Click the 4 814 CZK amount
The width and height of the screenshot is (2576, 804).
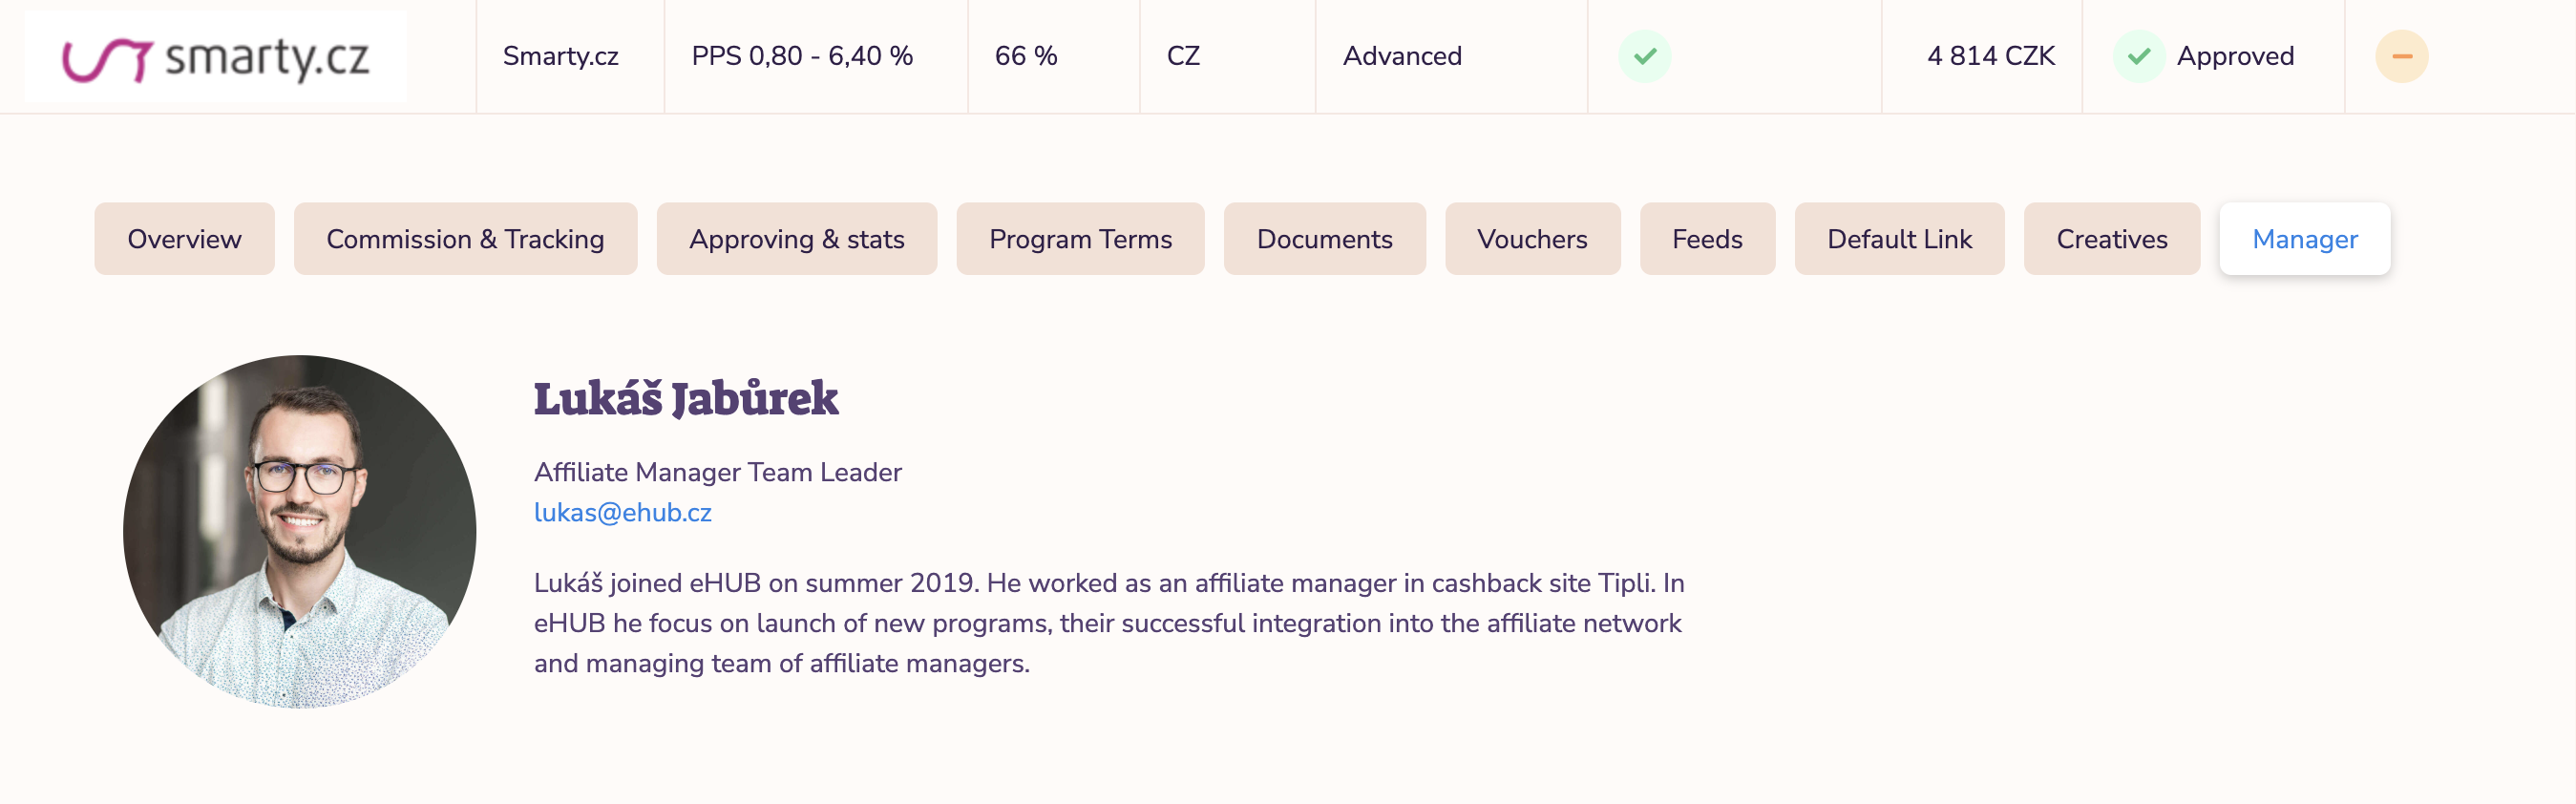click(x=1990, y=57)
